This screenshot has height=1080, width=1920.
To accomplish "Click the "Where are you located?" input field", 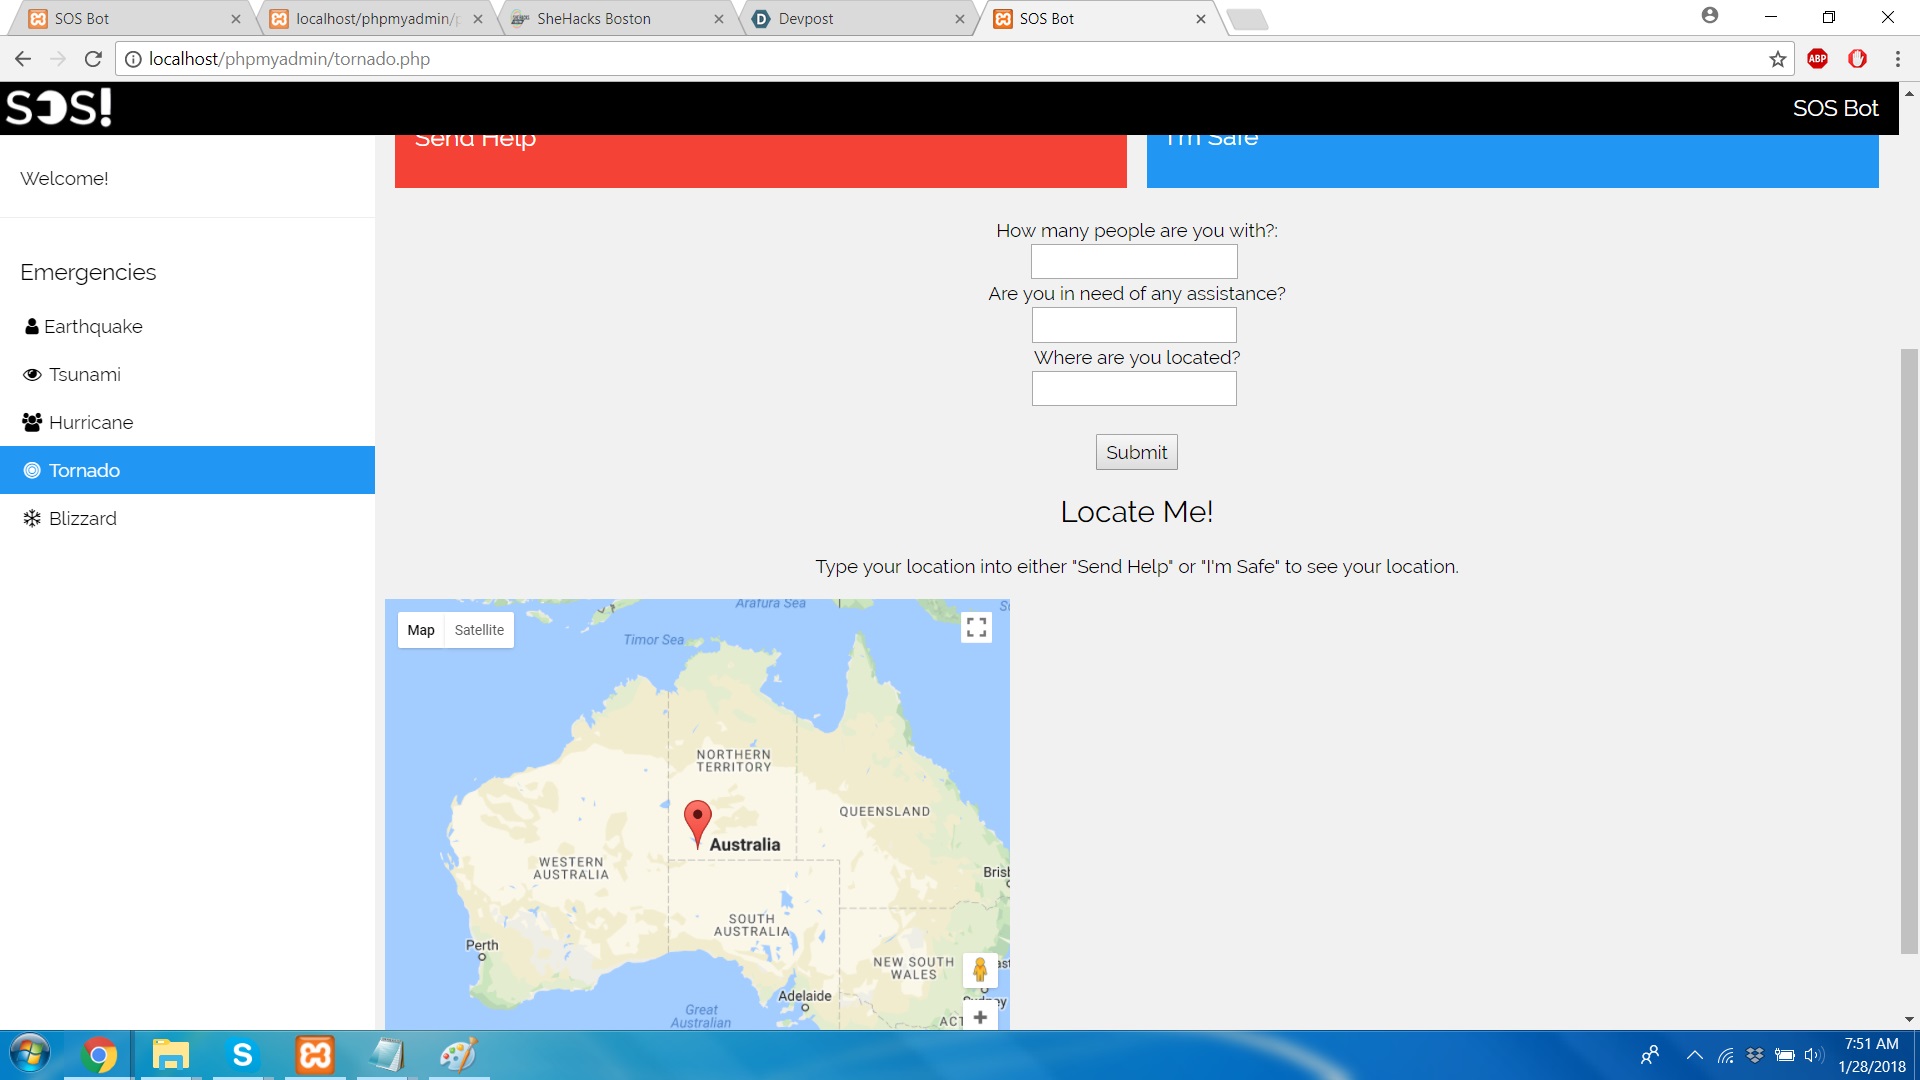I will click(1134, 389).
